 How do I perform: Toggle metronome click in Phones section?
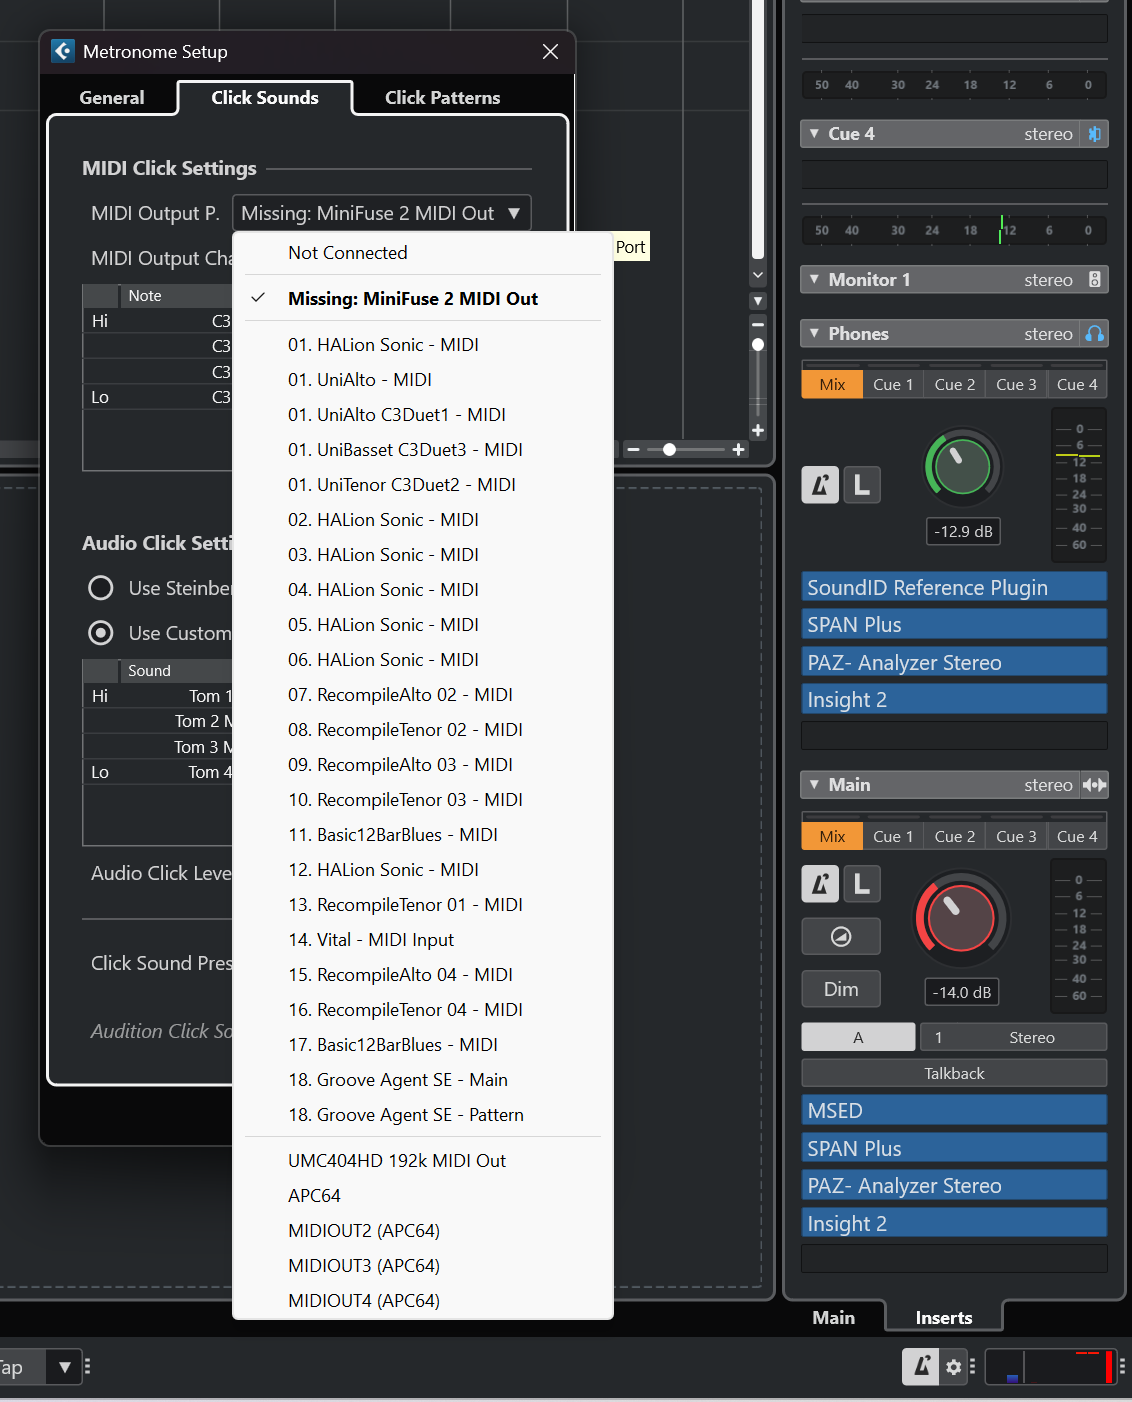tap(820, 486)
